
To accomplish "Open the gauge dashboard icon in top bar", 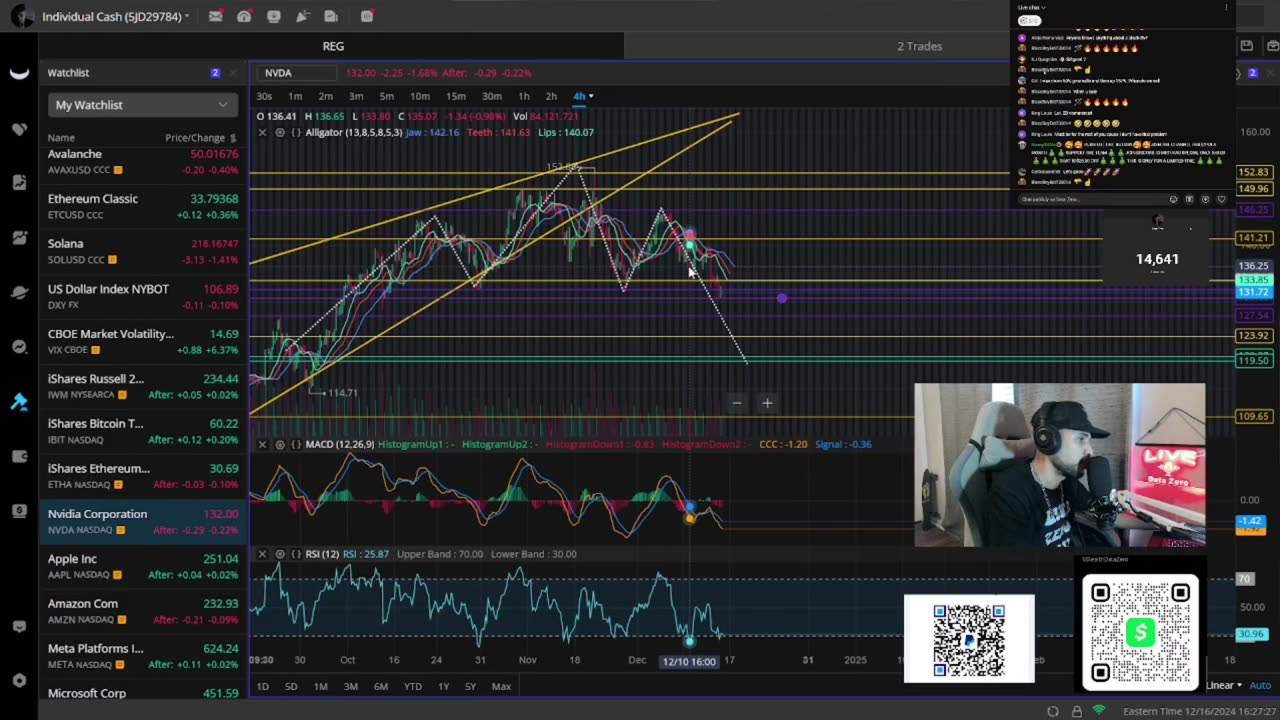I will tap(244, 16).
